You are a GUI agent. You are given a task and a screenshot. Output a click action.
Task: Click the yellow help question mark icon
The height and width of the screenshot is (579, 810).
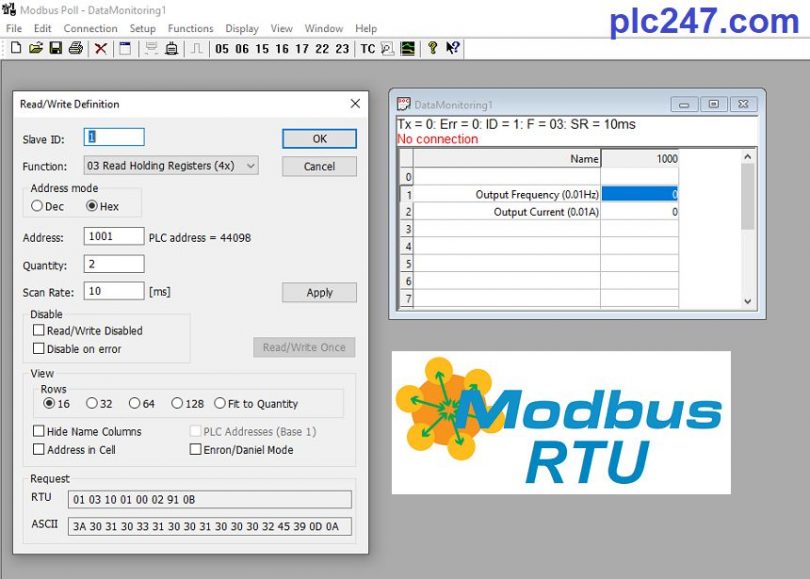coord(432,49)
